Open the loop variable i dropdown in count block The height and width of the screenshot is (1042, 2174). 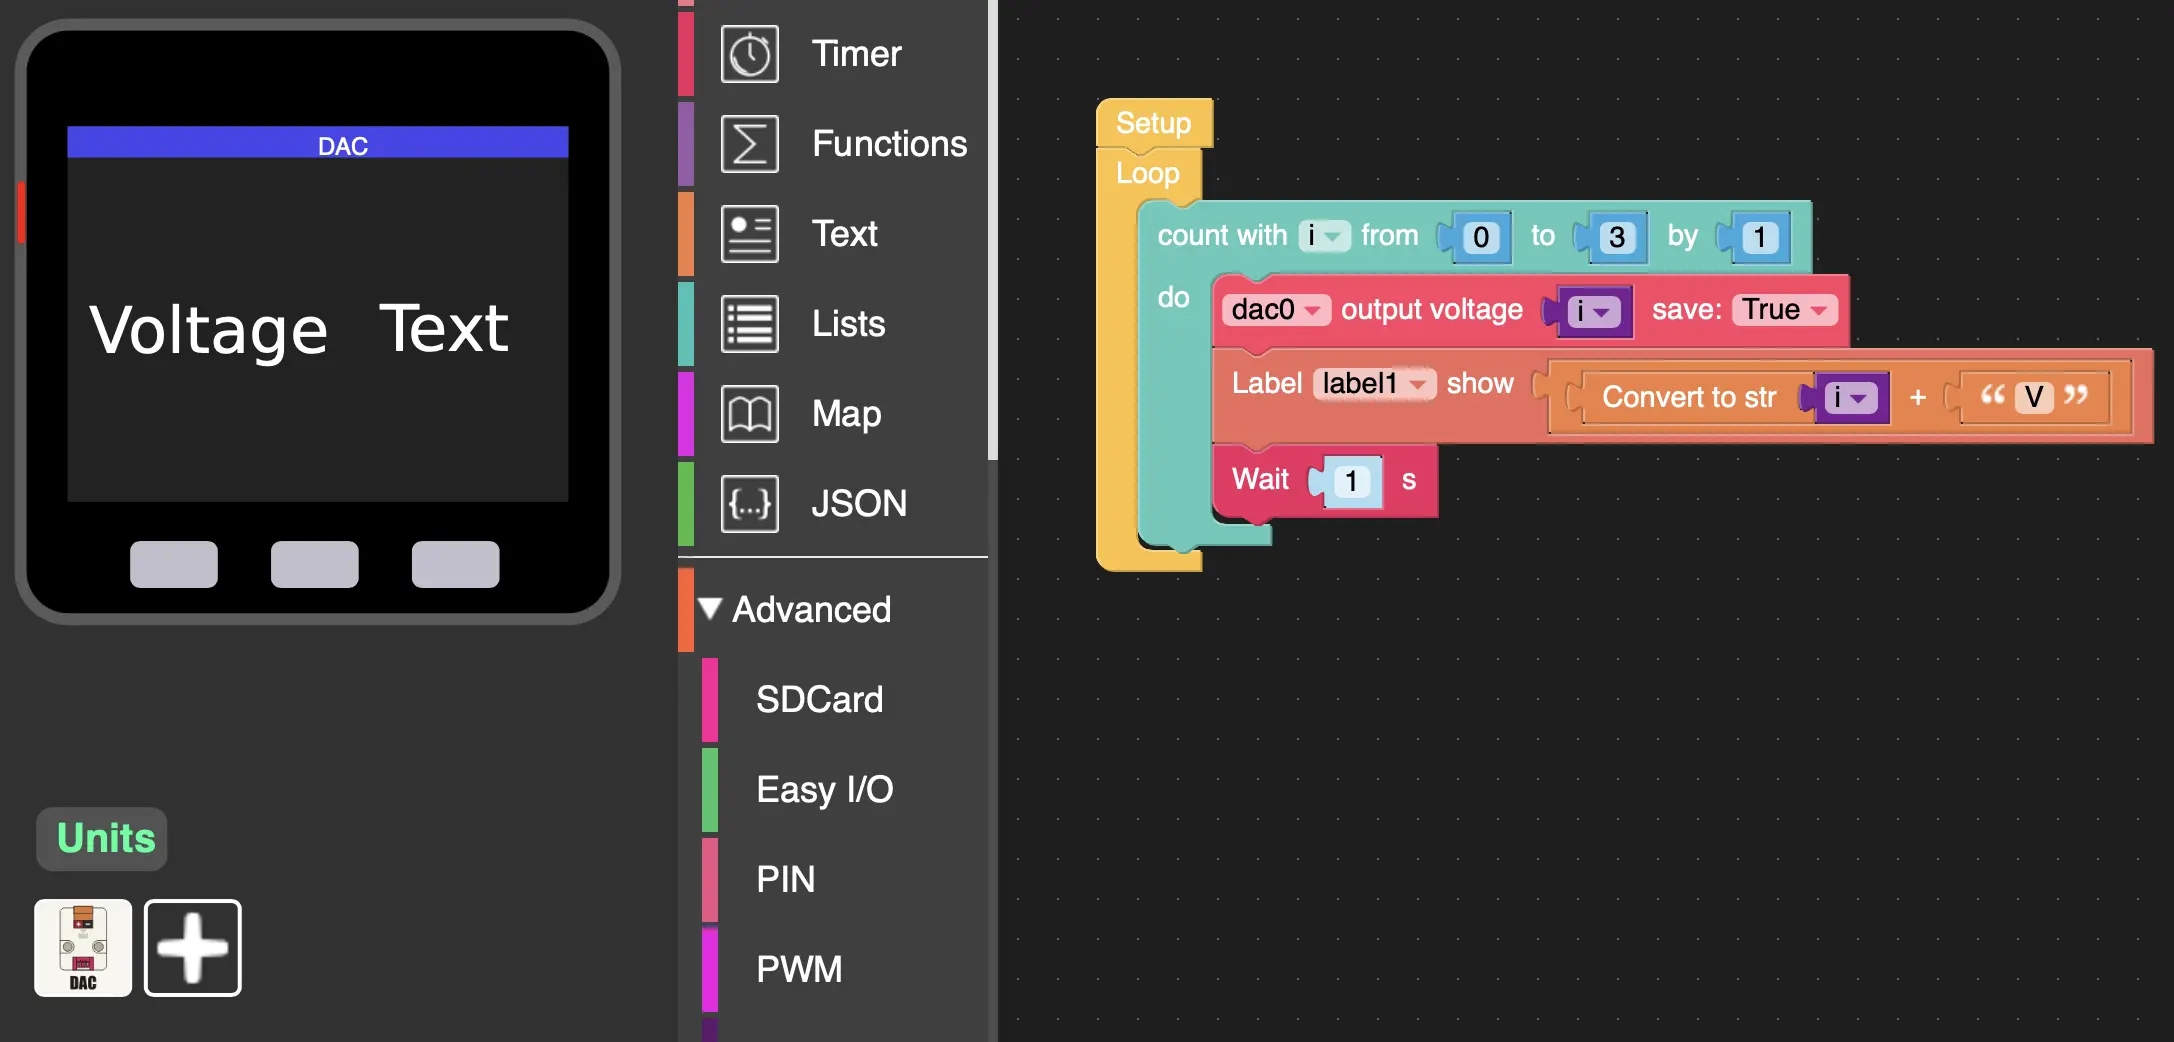(1324, 236)
